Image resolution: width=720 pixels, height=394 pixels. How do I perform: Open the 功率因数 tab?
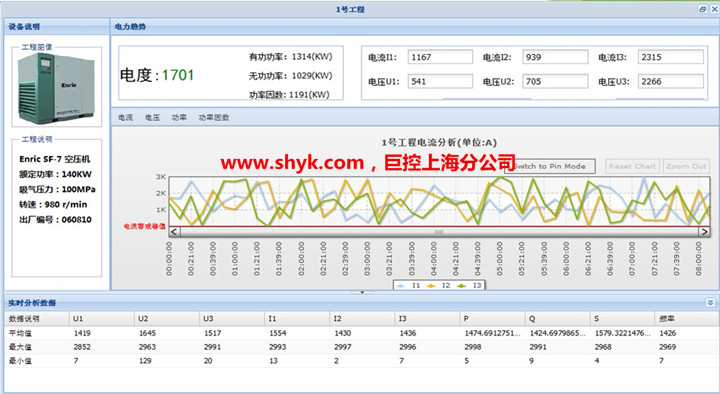click(x=214, y=118)
